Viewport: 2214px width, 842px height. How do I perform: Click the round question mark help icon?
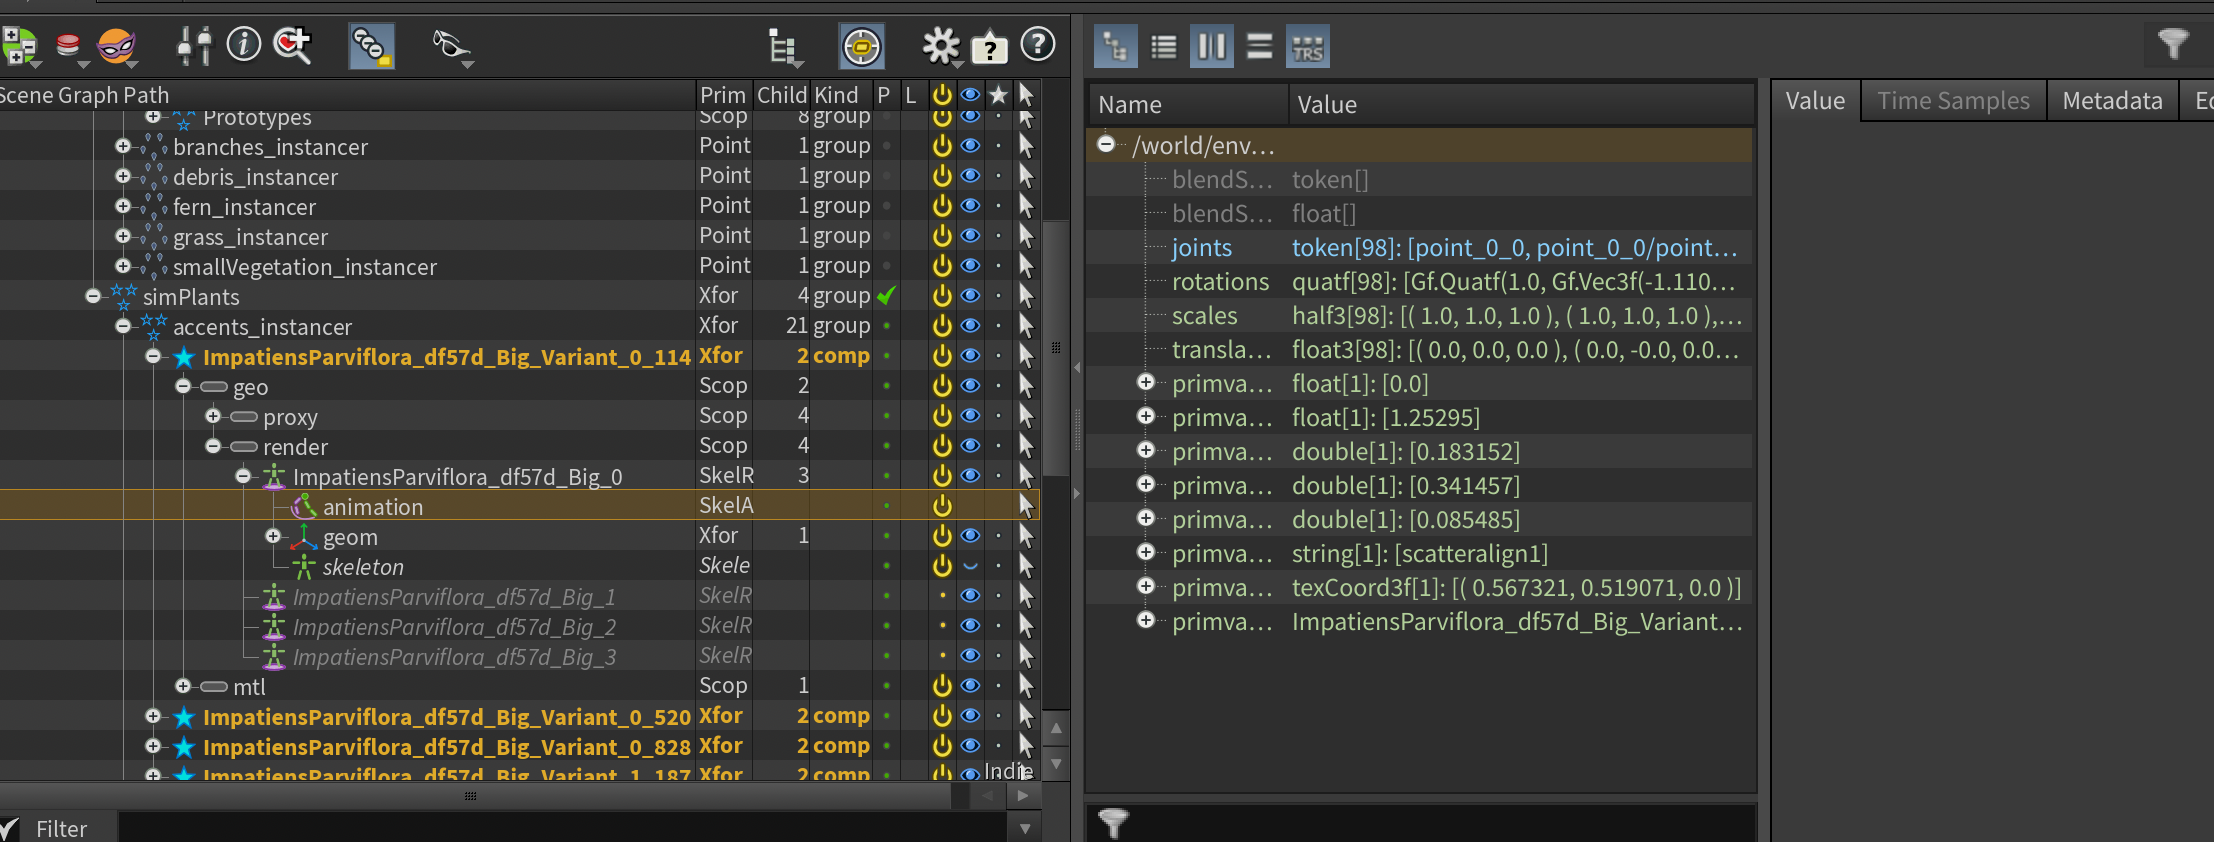[1038, 44]
